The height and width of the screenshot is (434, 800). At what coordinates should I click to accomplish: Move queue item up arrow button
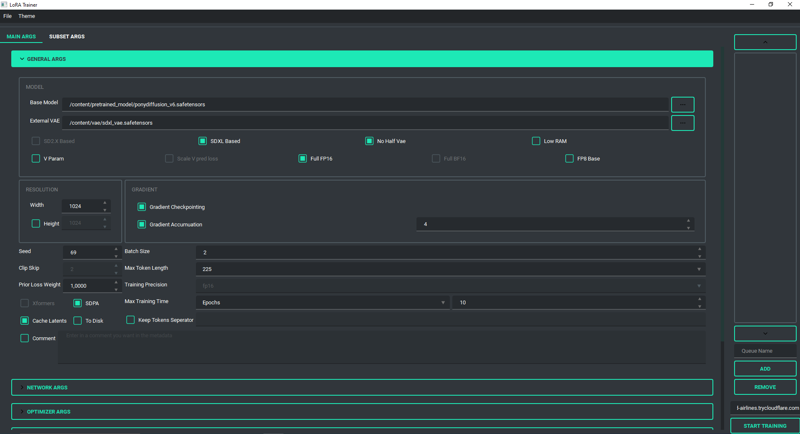pos(765,42)
